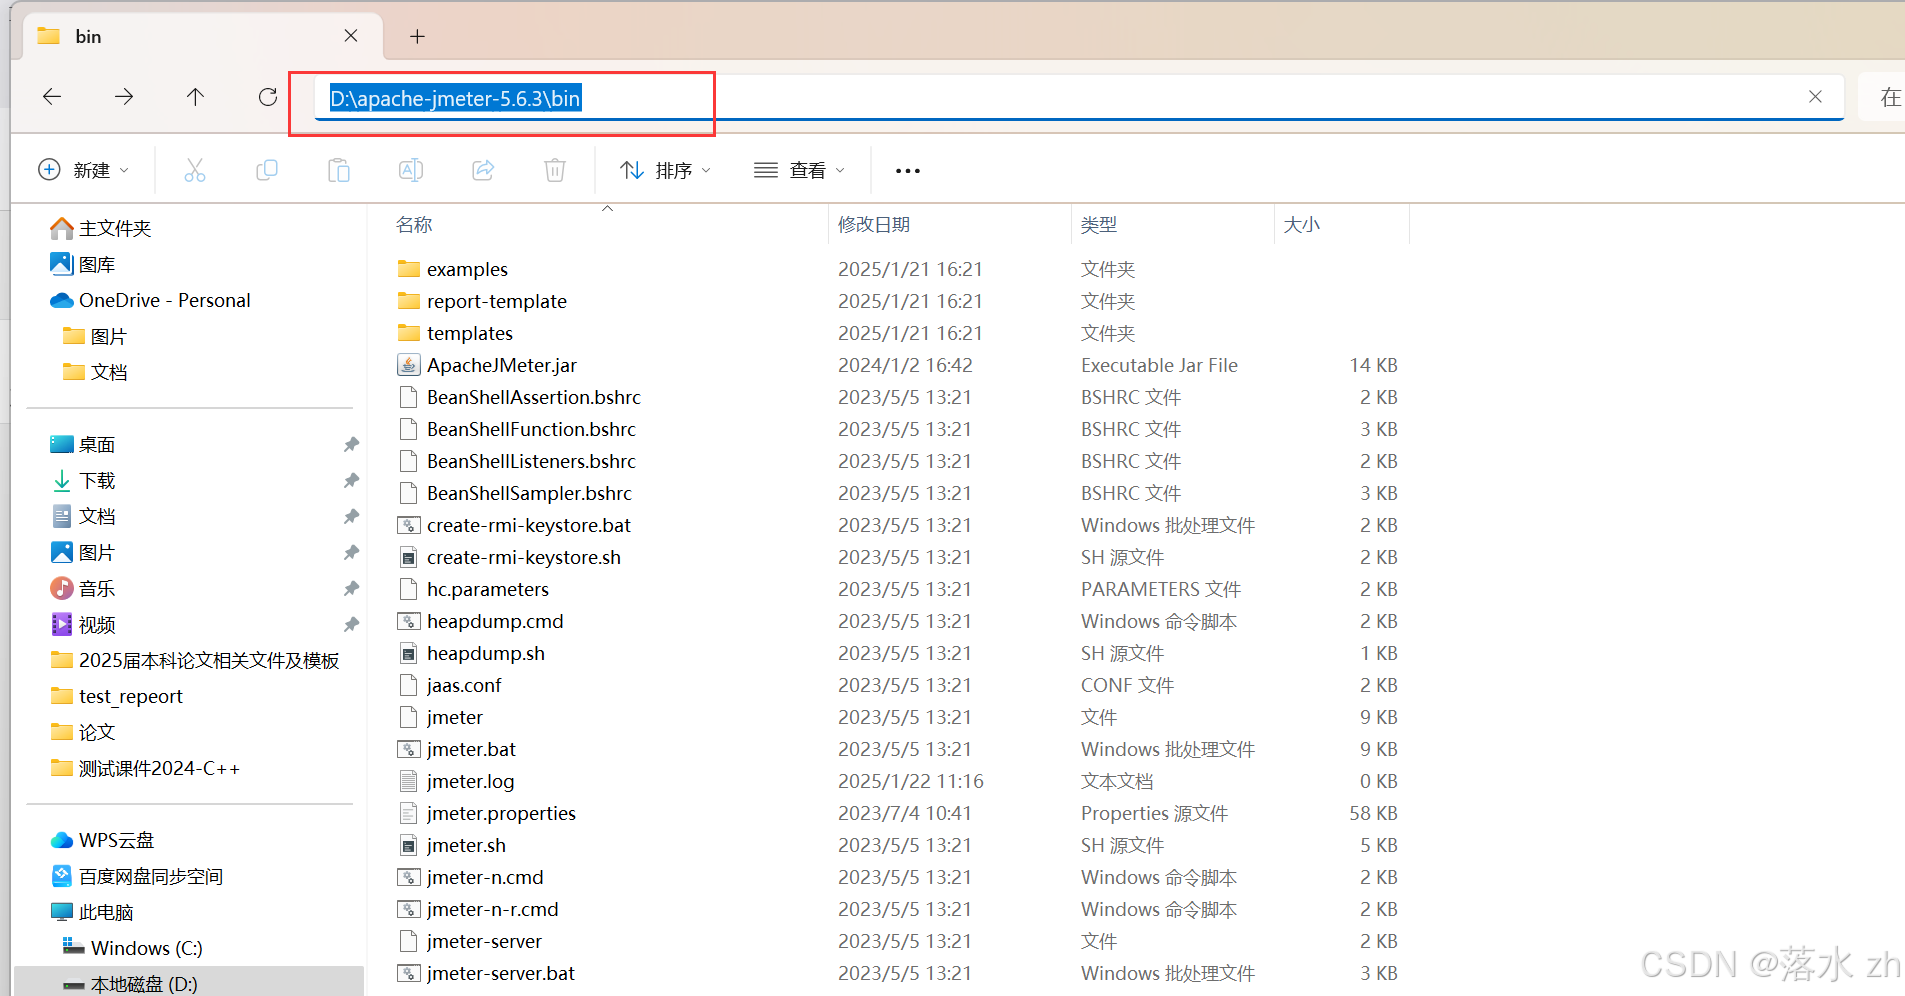Select Windows (C:) drive

coord(133,949)
